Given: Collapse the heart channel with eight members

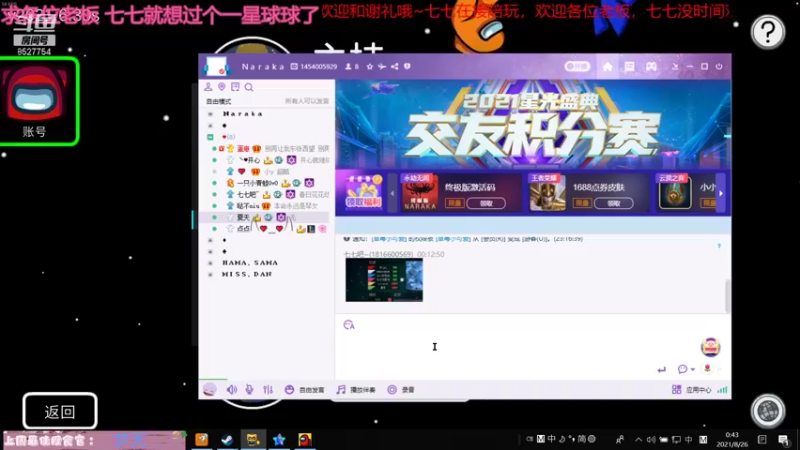Looking at the screenshot, I should click(x=210, y=137).
